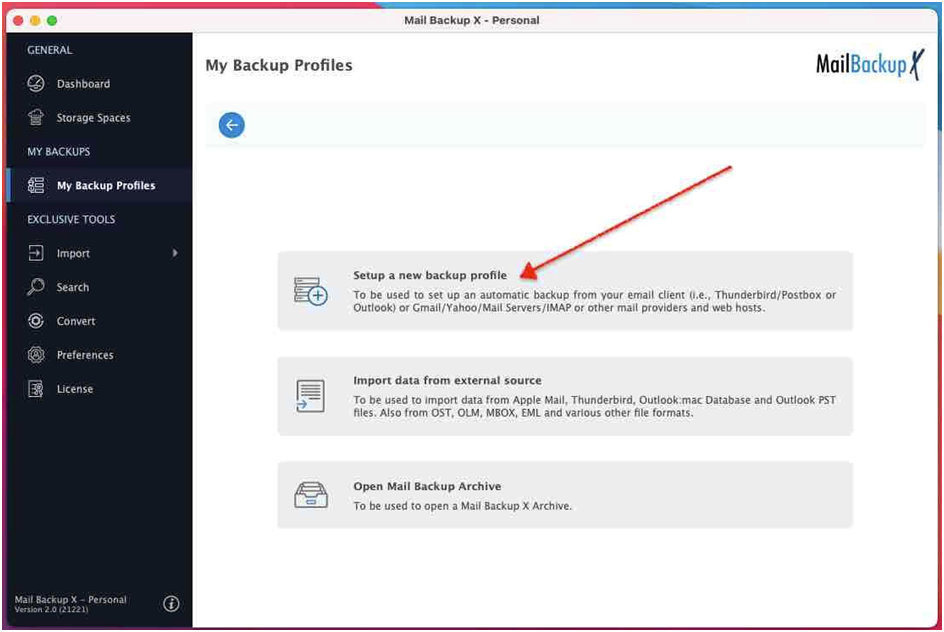Click the blue back arrow button
The height and width of the screenshot is (632, 944).
click(x=232, y=125)
